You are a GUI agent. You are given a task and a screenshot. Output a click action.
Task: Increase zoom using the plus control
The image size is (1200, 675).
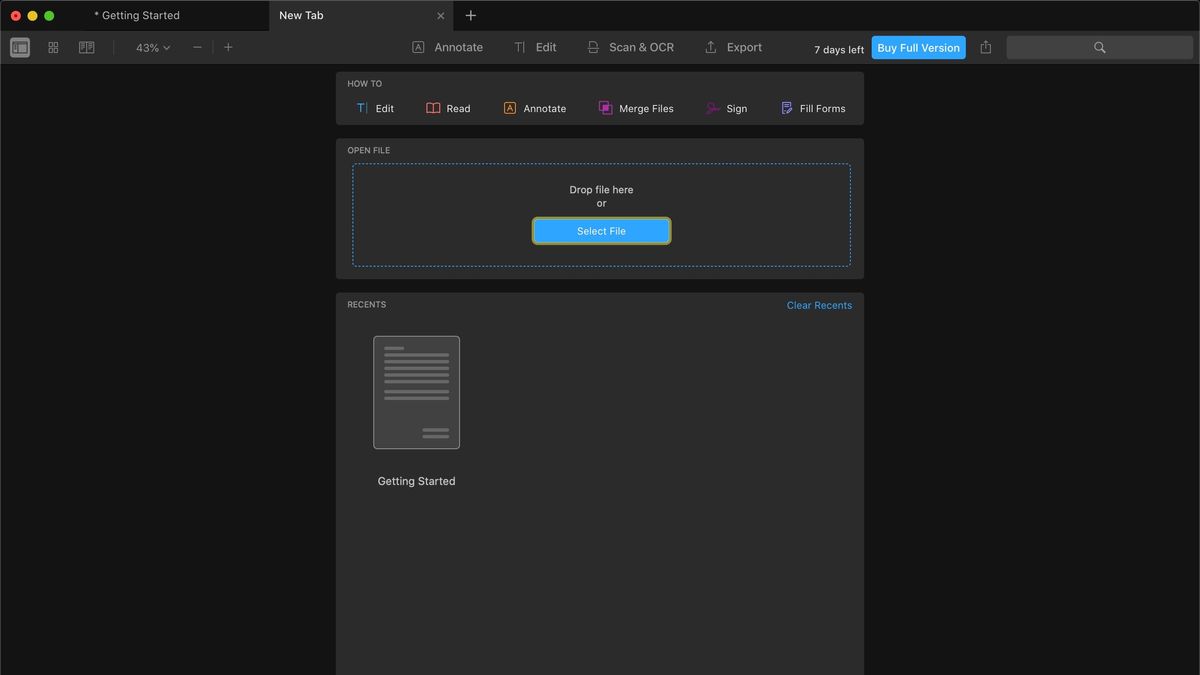(x=228, y=46)
